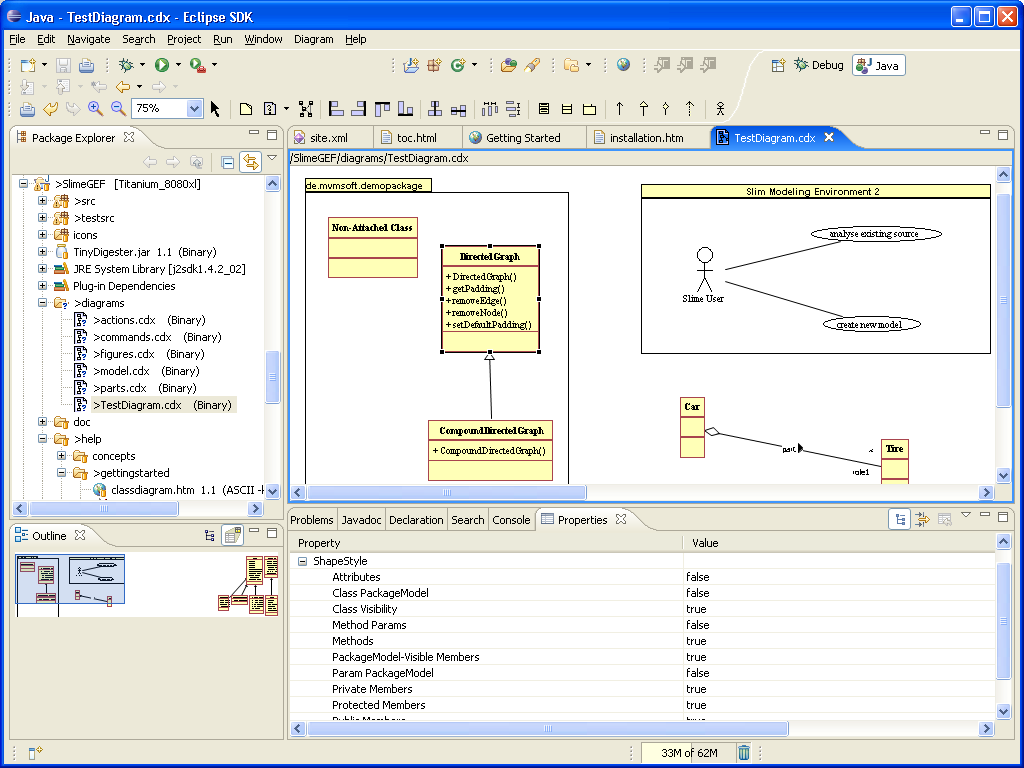1024x768 pixels.
Task: Click the New Java Package icon
Action: click(434, 65)
